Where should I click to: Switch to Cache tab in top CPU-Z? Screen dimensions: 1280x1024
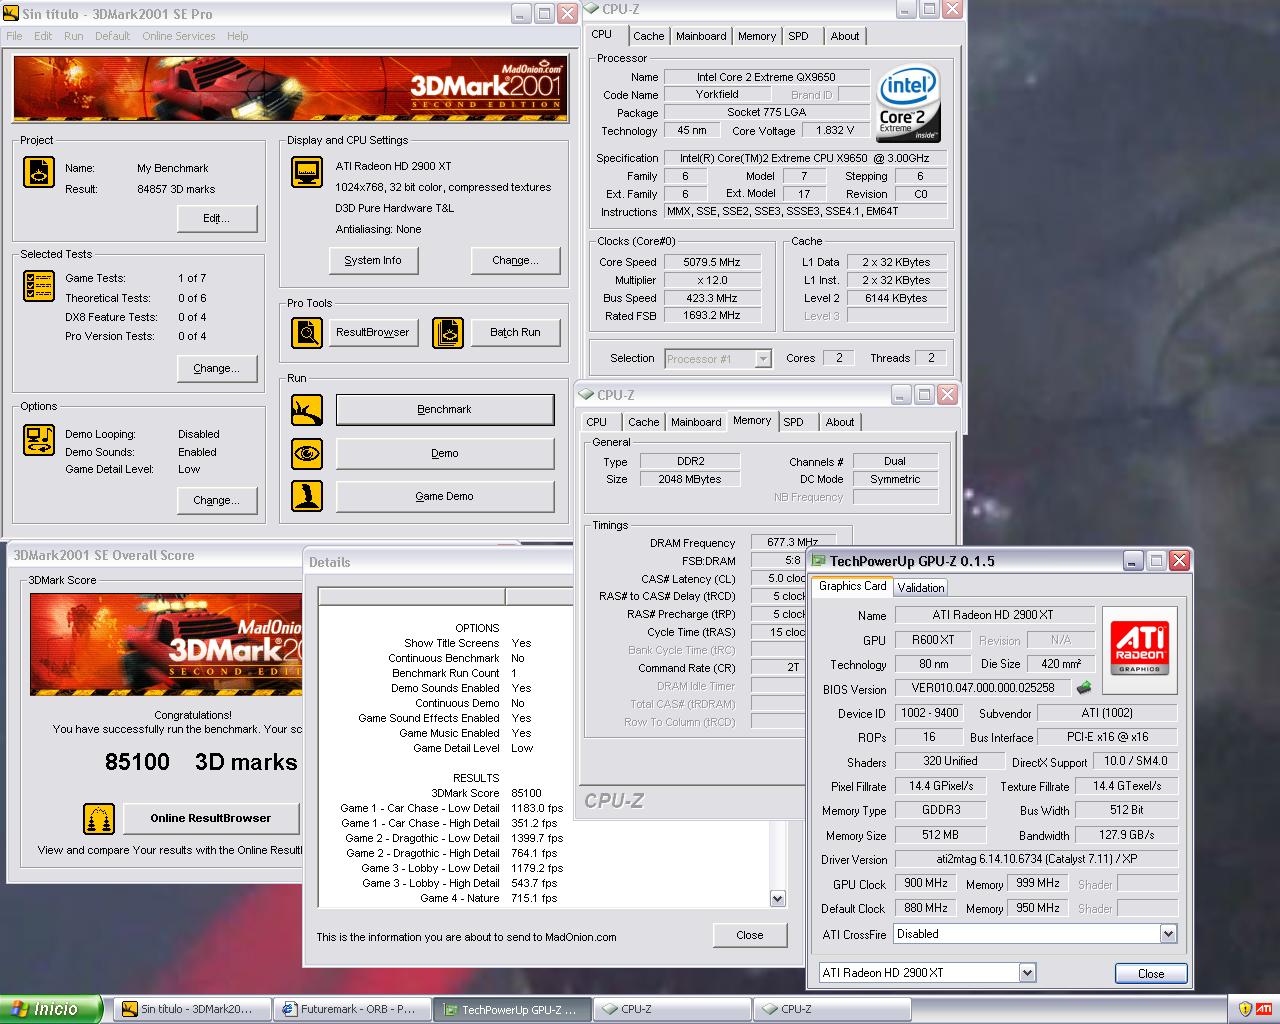tap(648, 36)
